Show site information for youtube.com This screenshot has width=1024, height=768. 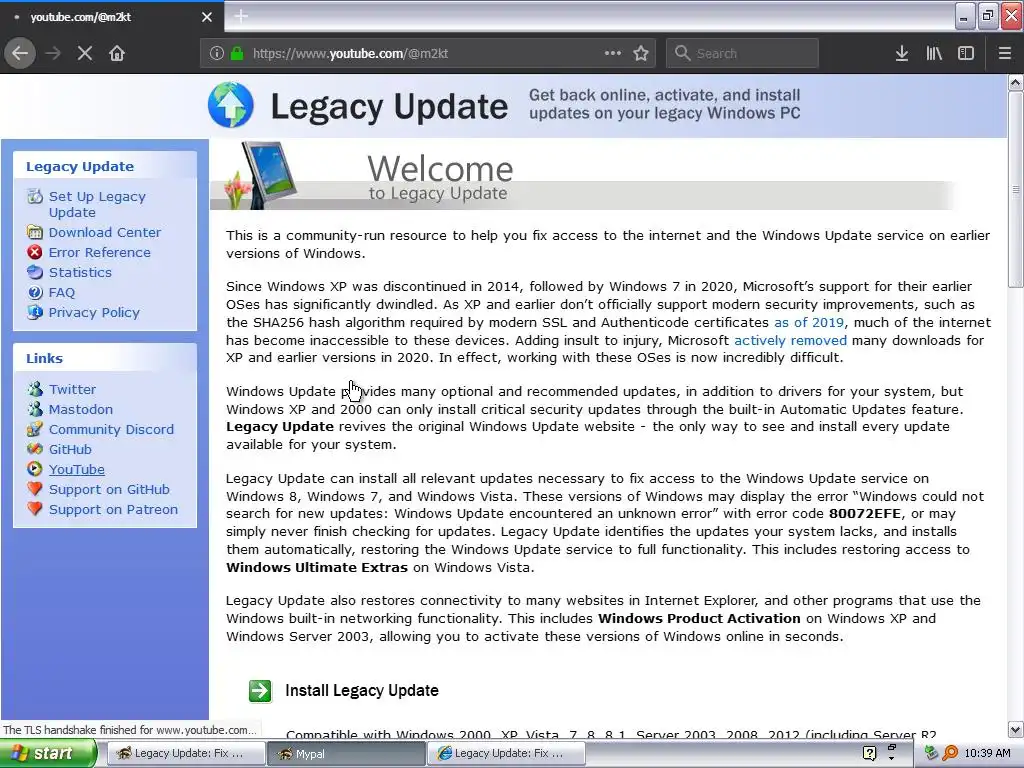217,54
